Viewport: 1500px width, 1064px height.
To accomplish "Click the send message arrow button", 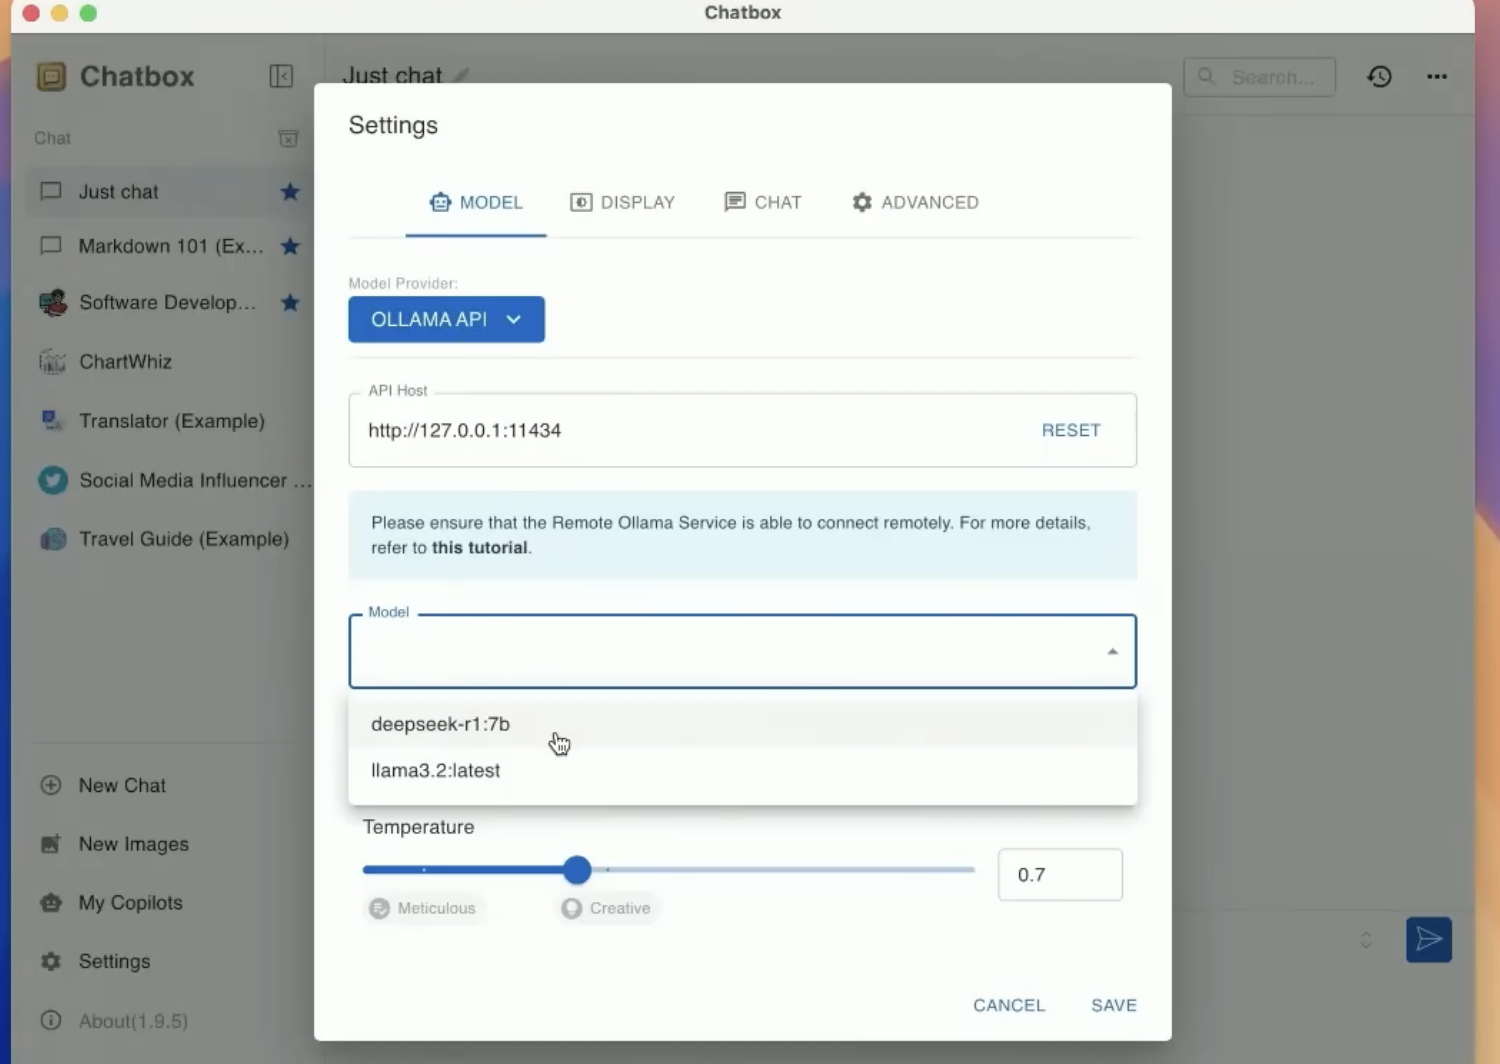I will coord(1429,939).
